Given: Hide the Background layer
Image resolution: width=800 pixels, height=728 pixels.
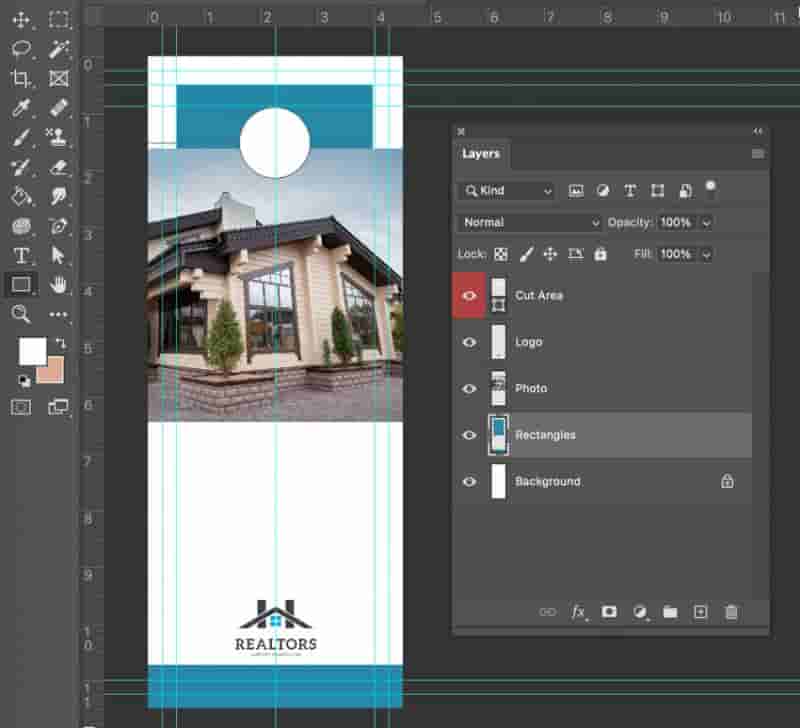Looking at the screenshot, I should (469, 482).
